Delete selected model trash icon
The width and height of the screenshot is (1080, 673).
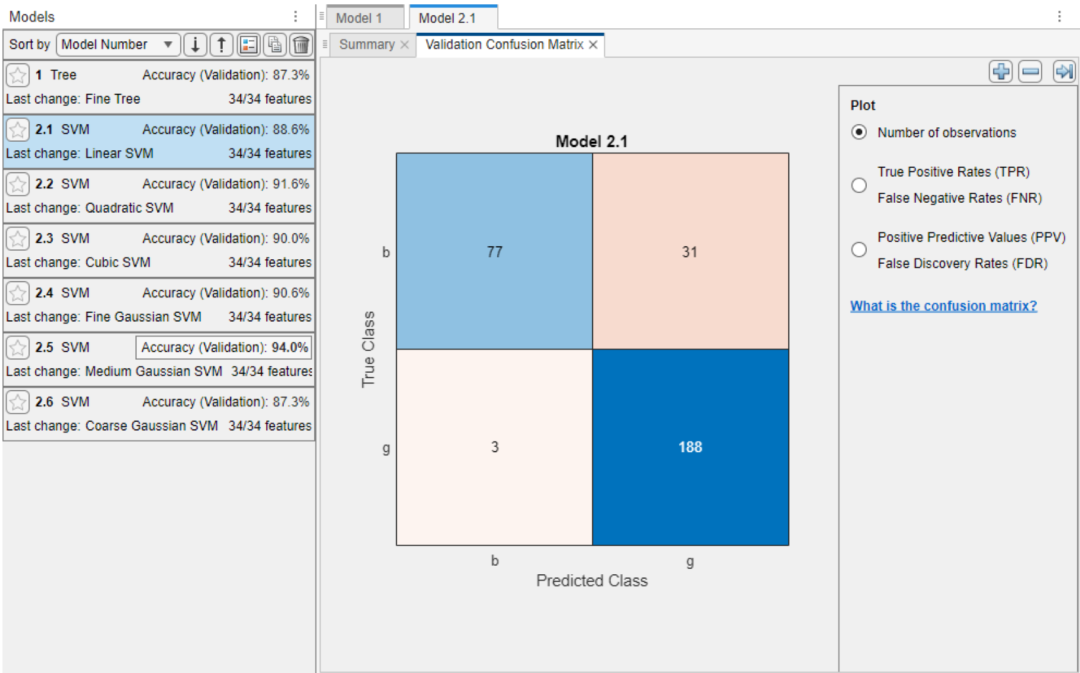tap(301, 45)
